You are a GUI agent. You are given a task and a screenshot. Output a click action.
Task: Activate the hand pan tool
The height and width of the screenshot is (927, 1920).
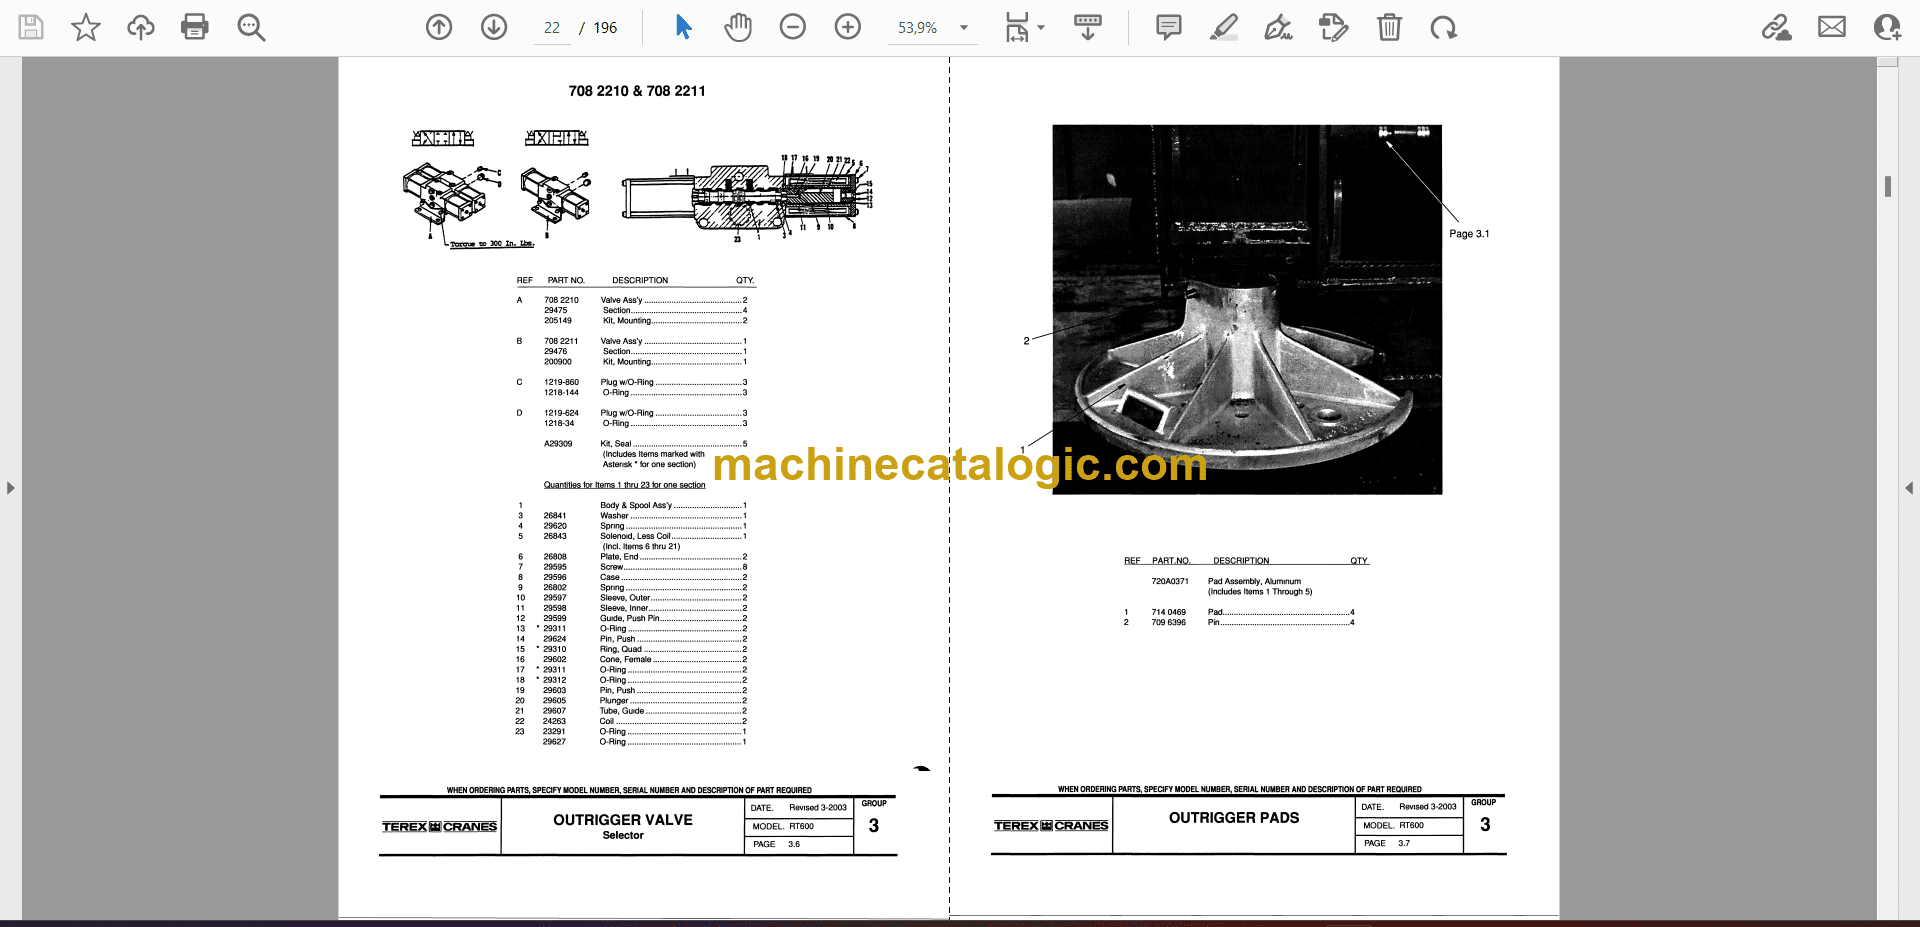738,27
